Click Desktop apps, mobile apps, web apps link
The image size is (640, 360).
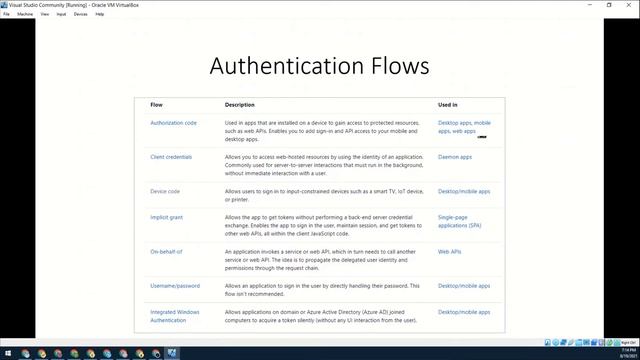tap(464, 127)
